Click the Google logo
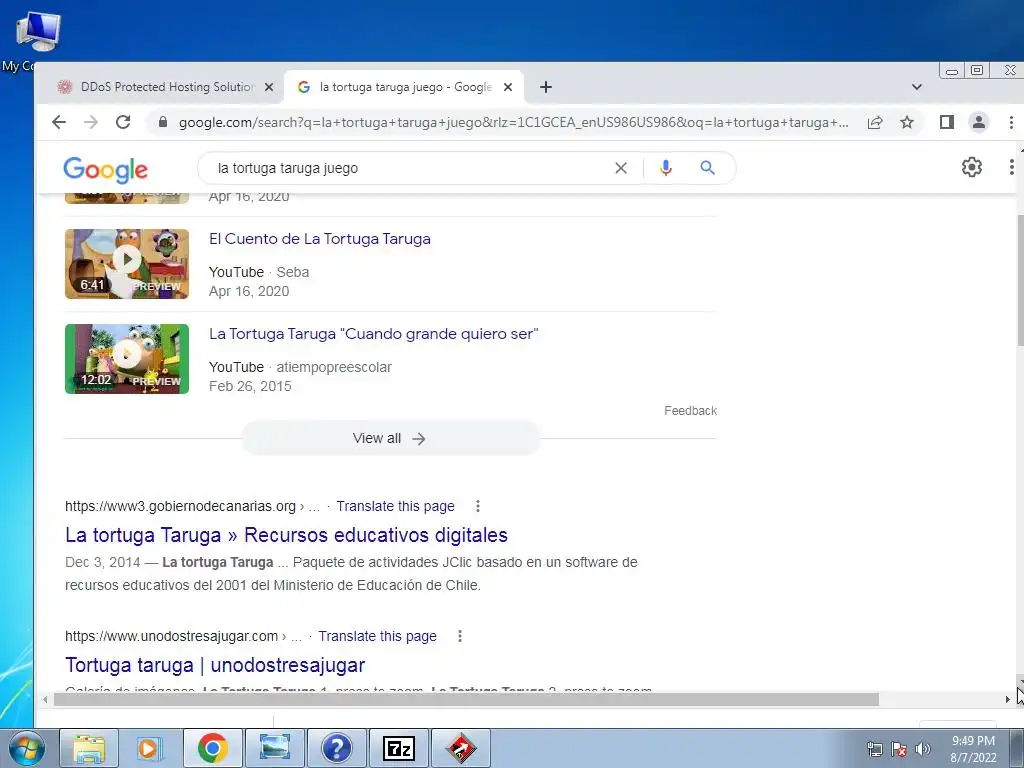The height and width of the screenshot is (768, 1024). (106, 170)
